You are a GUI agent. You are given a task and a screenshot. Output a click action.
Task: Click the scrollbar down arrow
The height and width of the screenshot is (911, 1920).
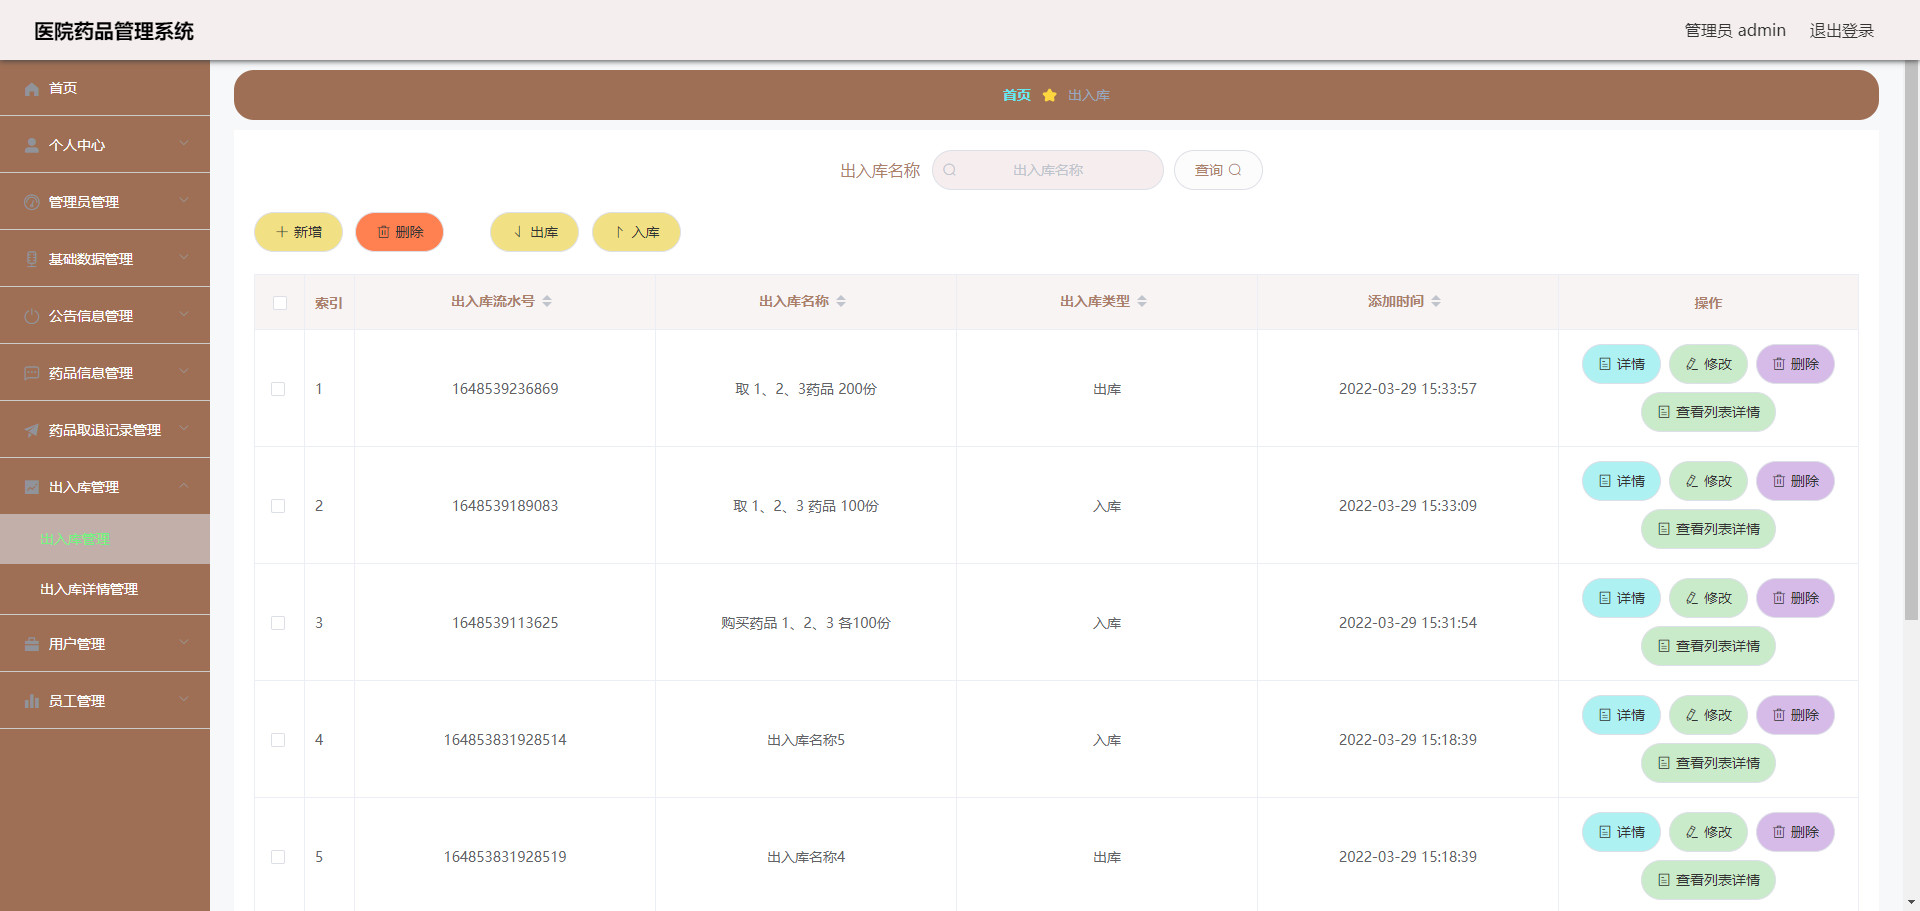1911,902
